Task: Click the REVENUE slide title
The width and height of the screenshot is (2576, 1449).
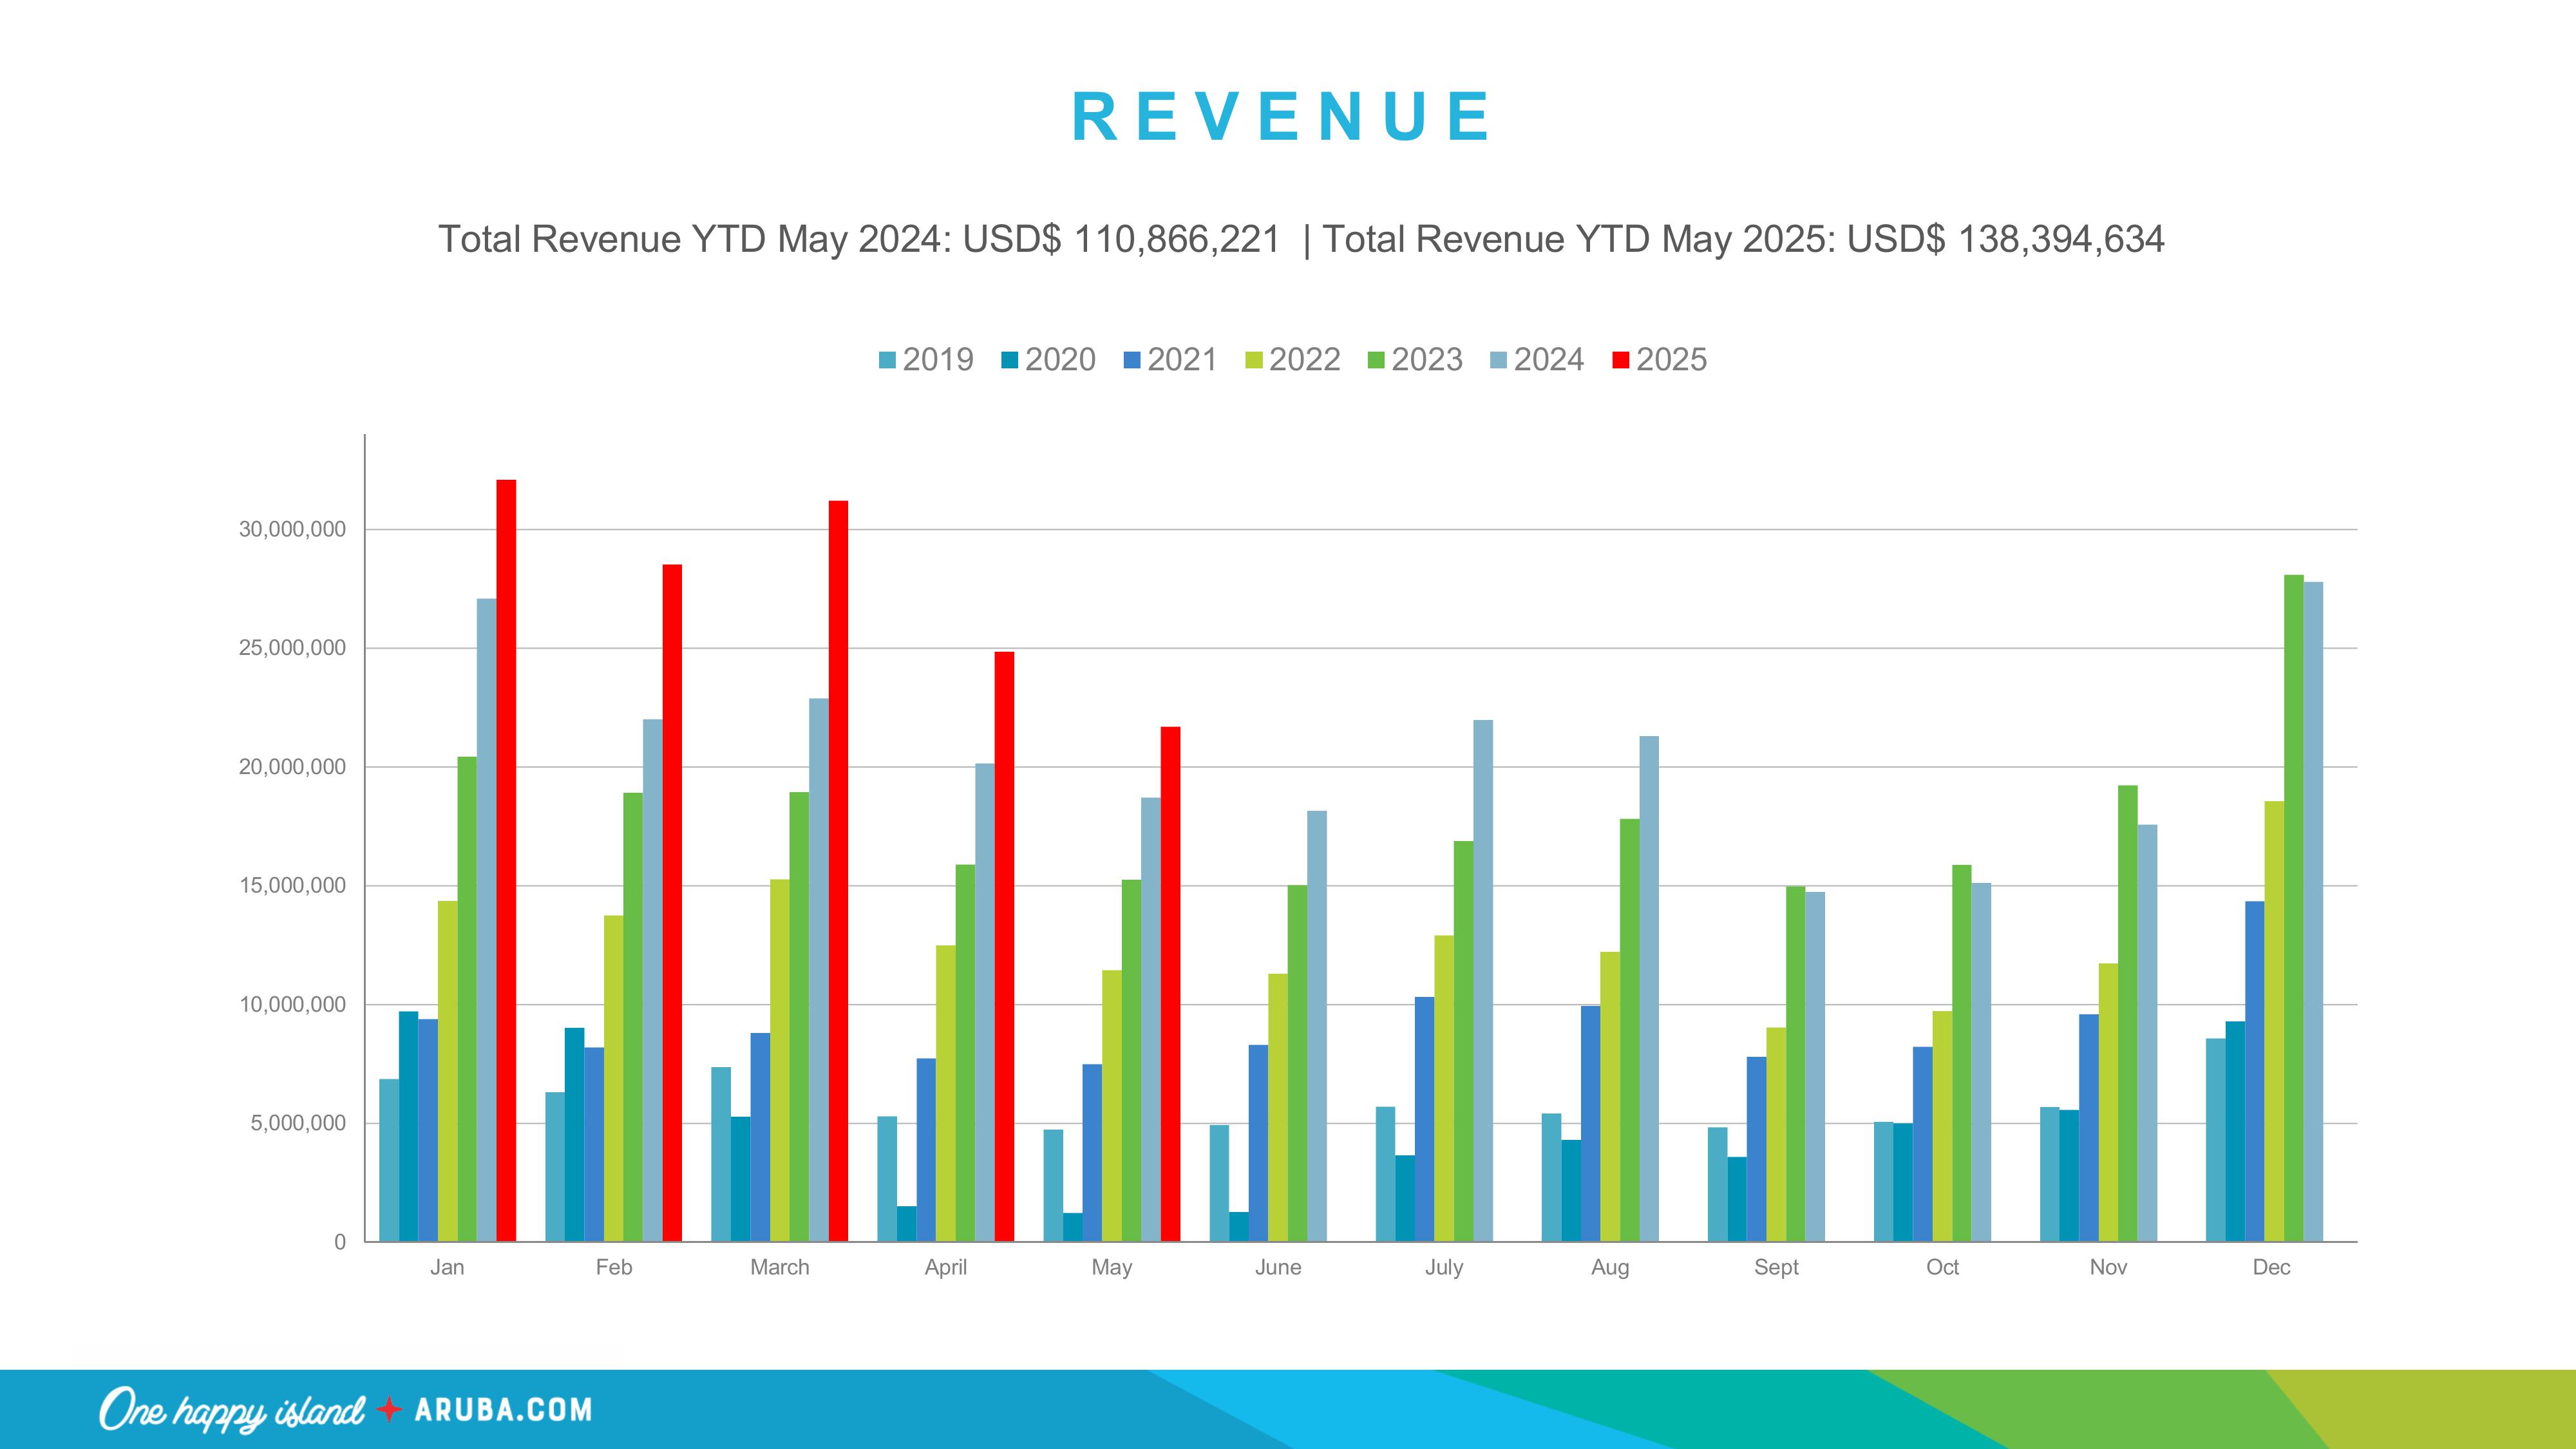Action: tap(1281, 117)
